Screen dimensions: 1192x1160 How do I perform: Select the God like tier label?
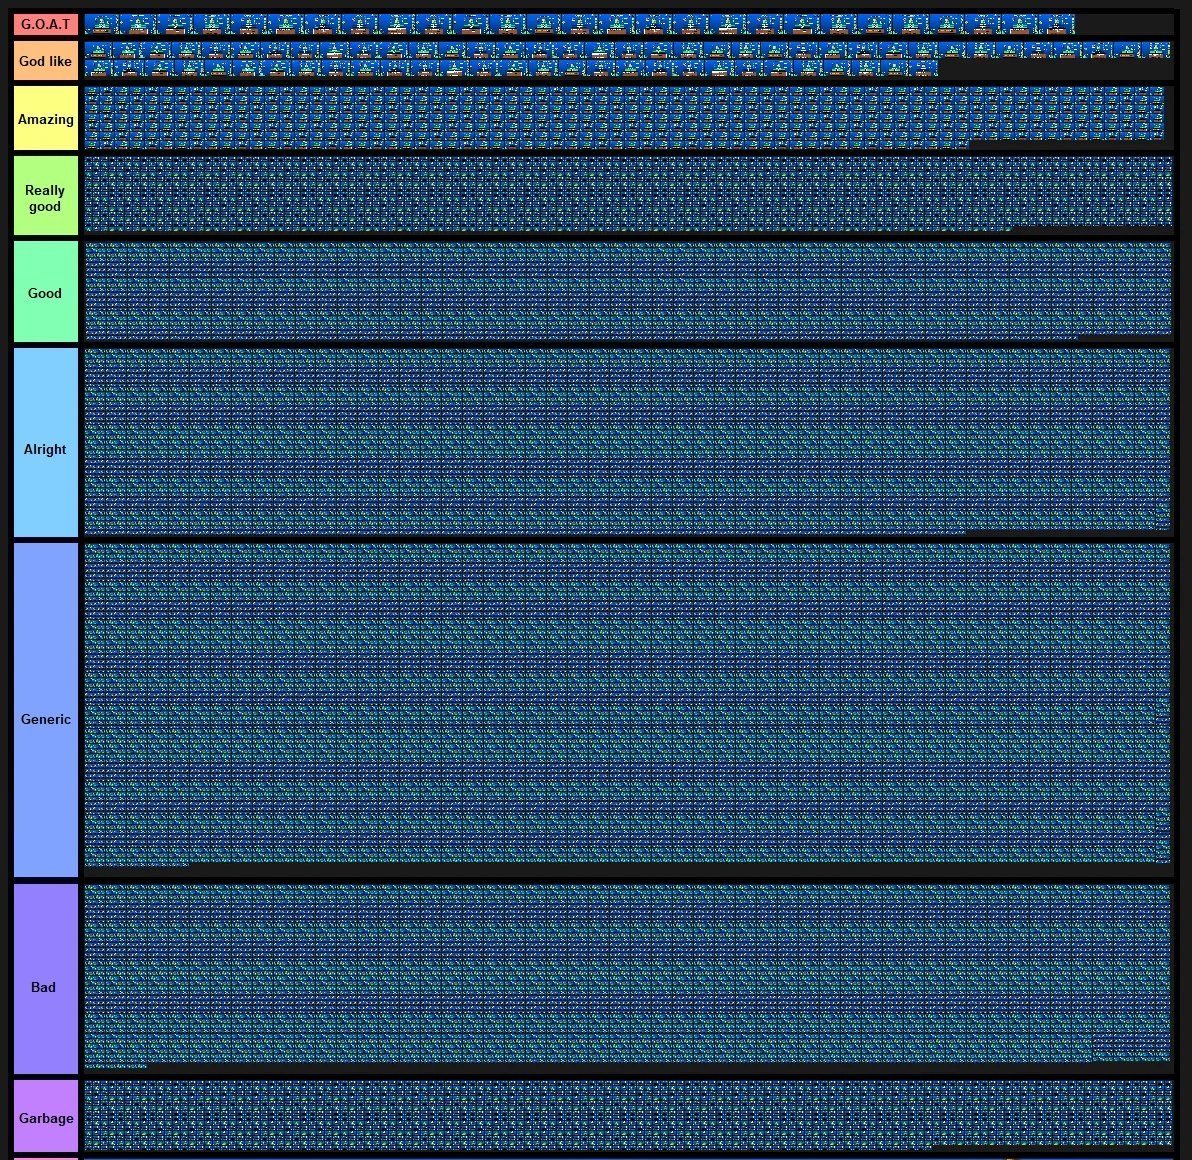[45, 61]
